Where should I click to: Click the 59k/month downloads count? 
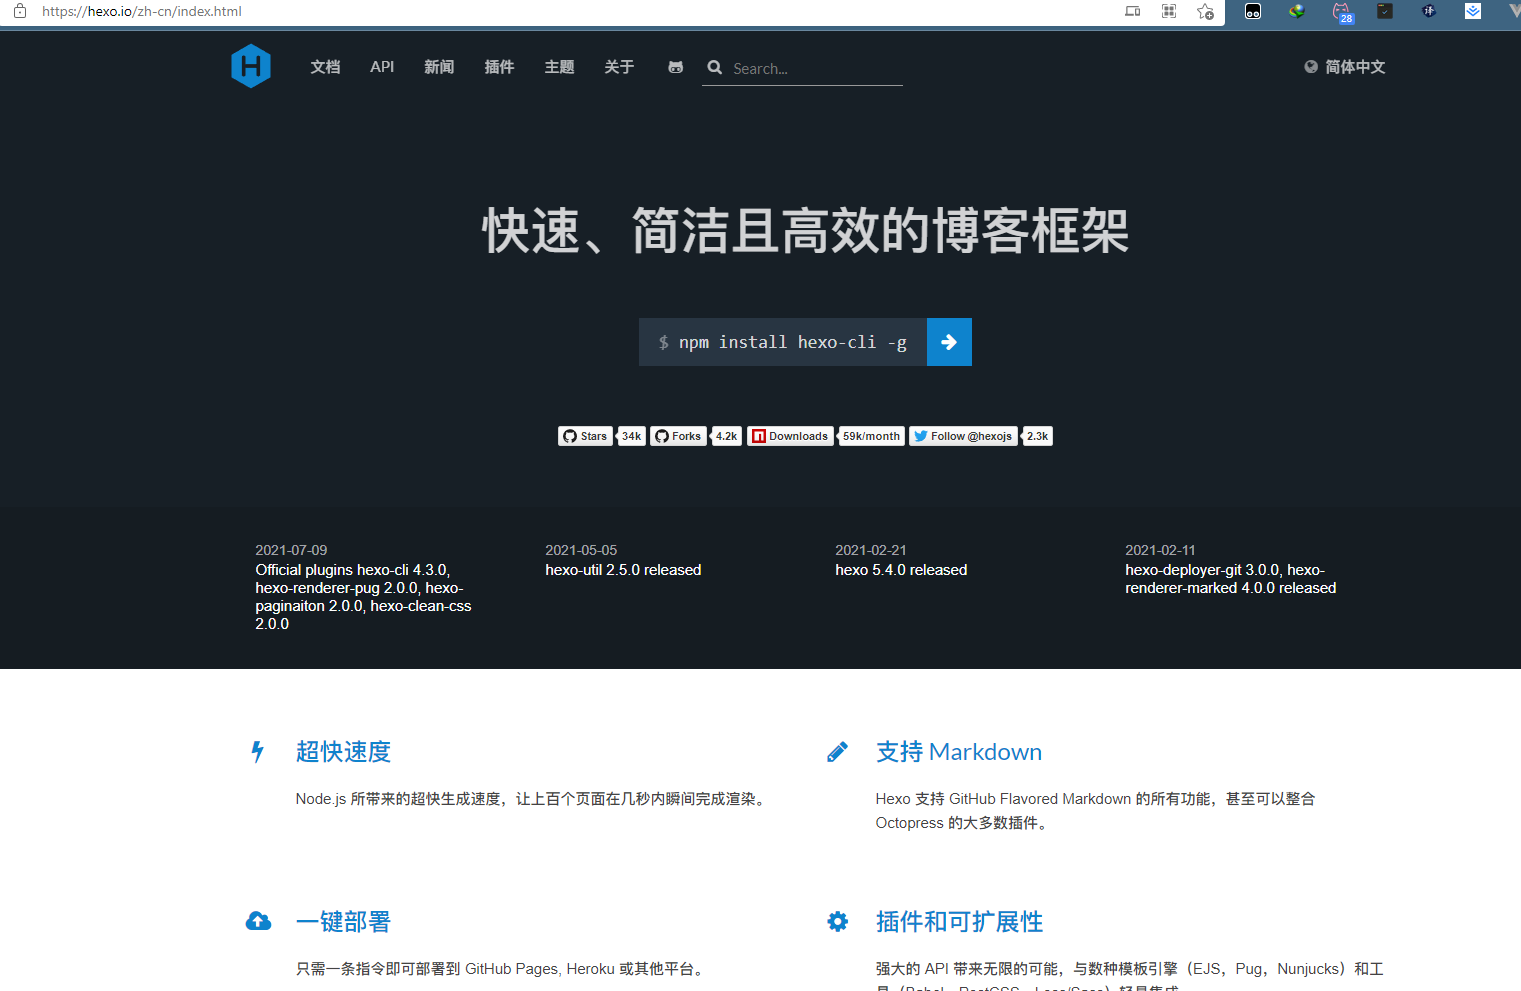coord(871,436)
